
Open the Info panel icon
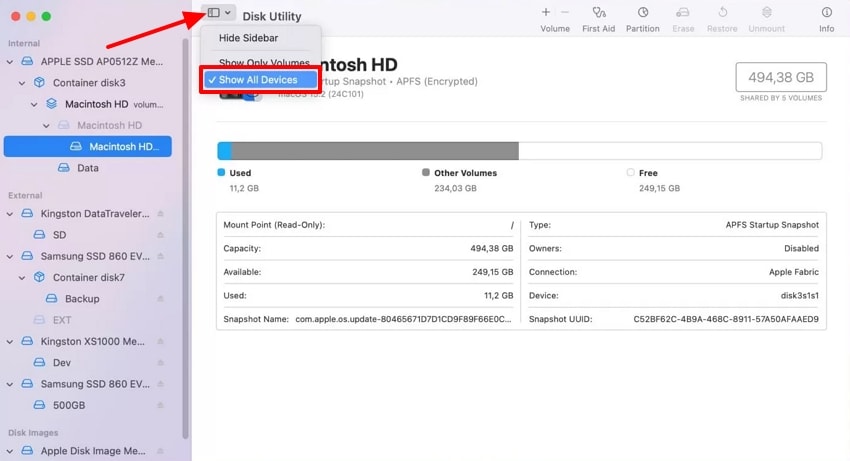[826, 12]
